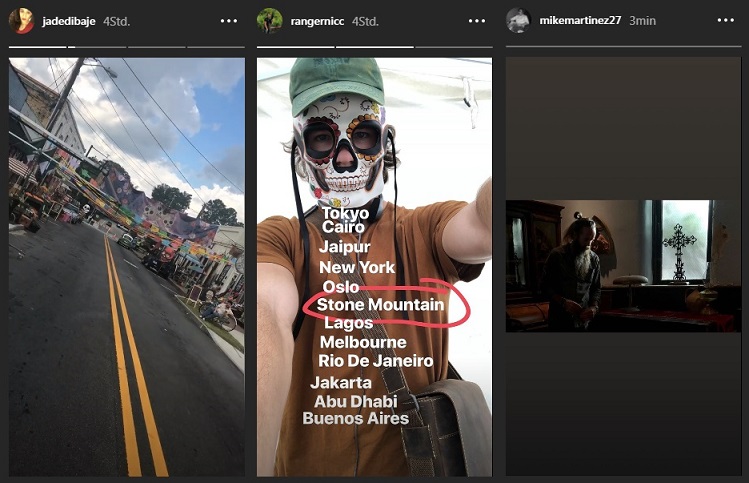749x483 pixels.
Task: Click the '4Std.' timestamp next to rangernicc
Action: click(x=365, y=21)
